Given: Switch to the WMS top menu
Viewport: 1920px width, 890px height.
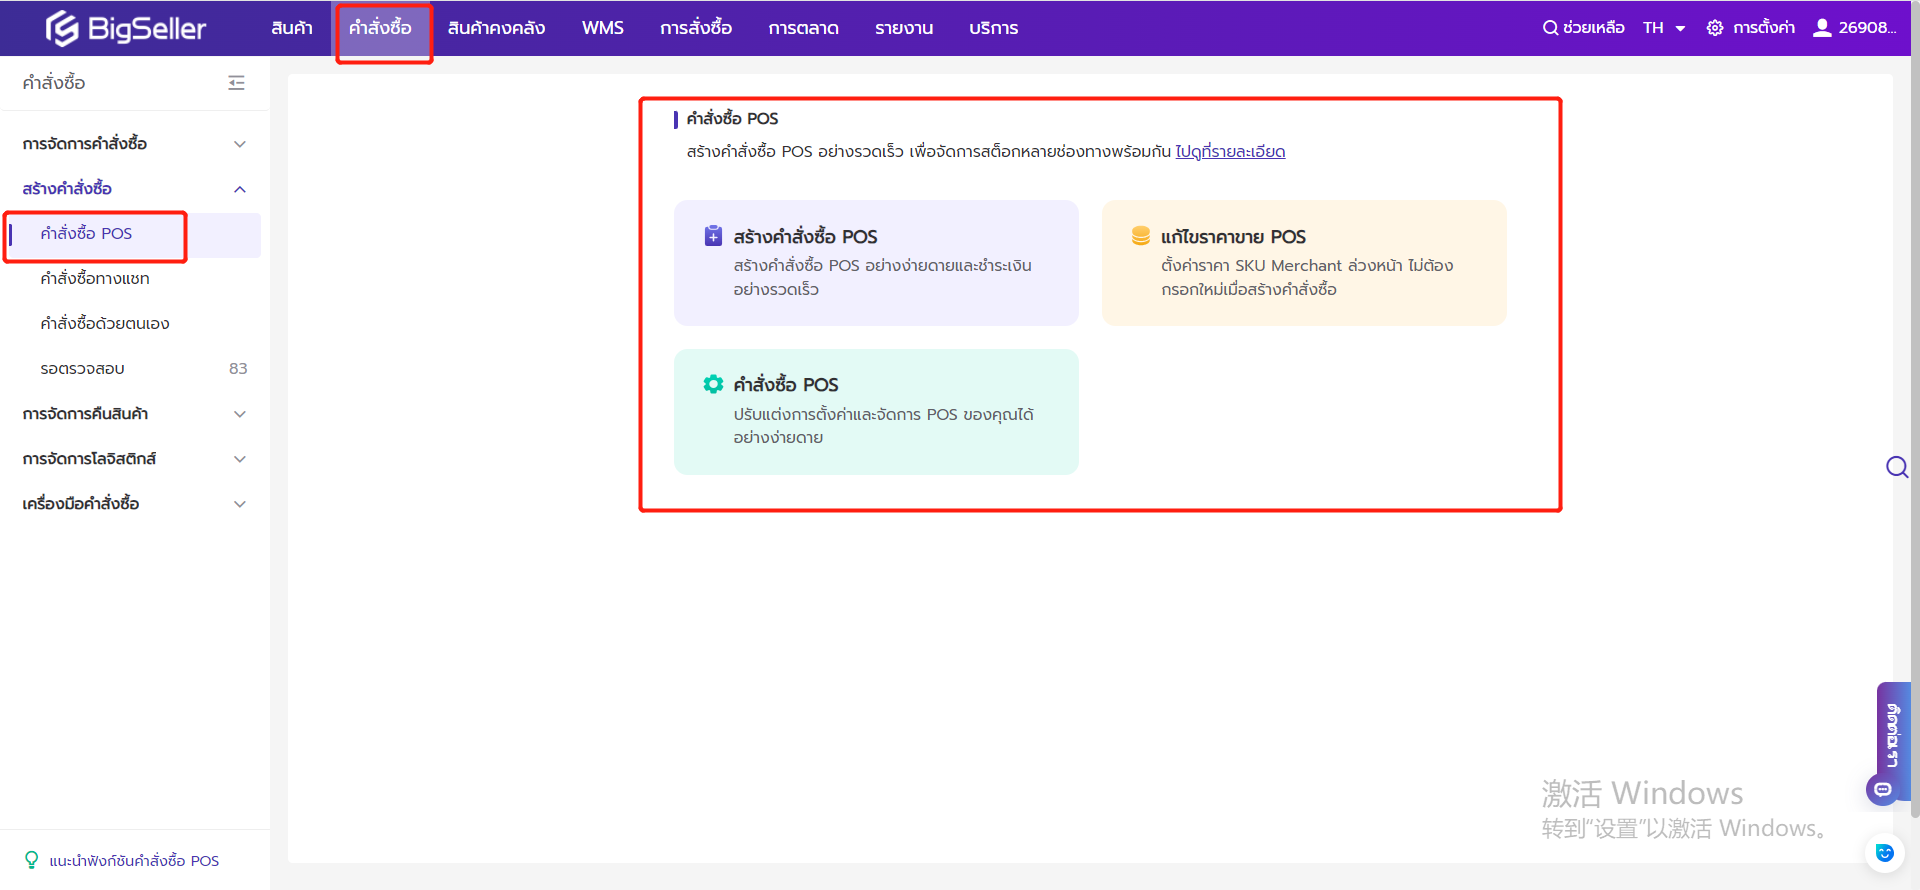Looking at the screenshot, I should (x=602, y=28).
